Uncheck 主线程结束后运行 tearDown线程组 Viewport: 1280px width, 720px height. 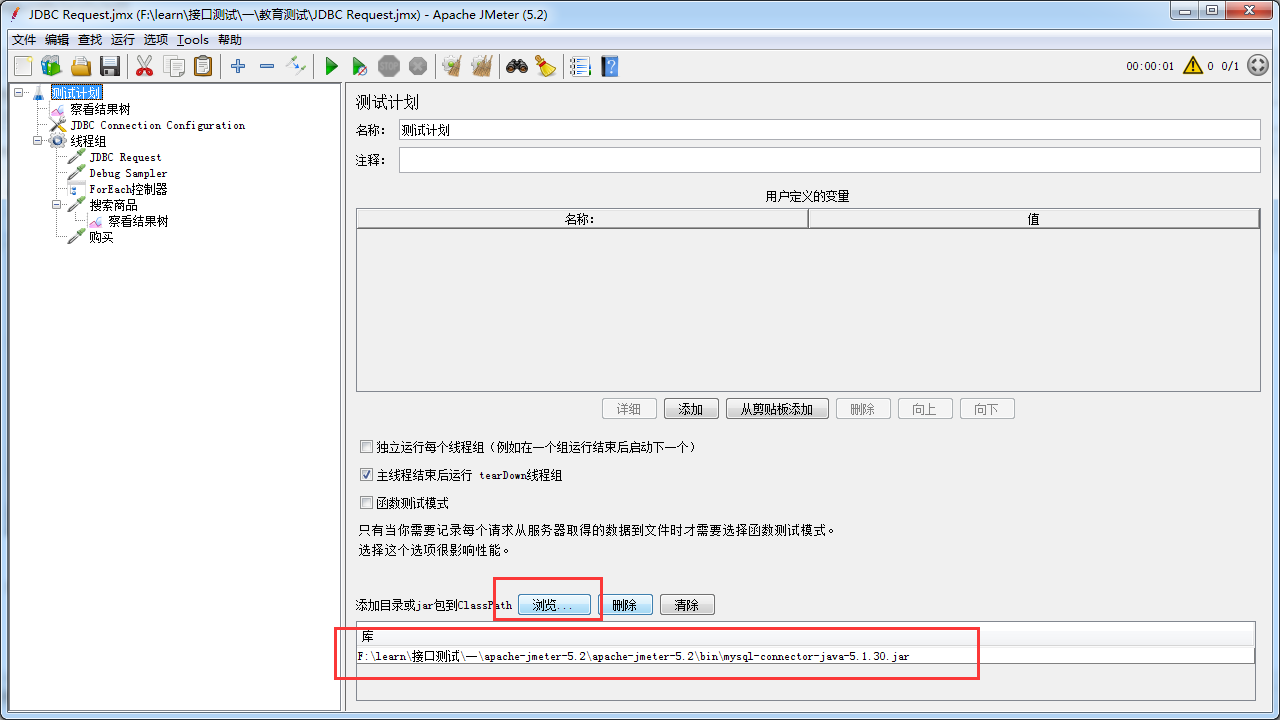[x=366, y=475]
